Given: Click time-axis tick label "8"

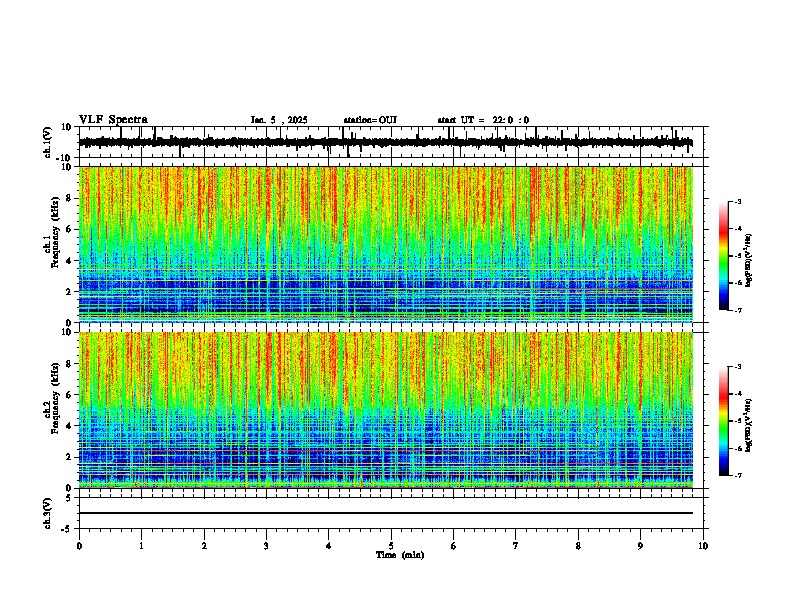Looking at the screenshot, I should coord(578,546).
